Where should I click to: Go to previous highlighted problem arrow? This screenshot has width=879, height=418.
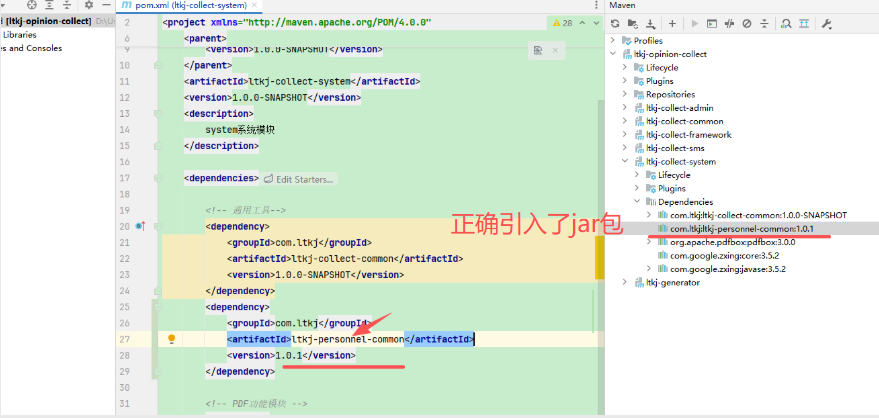(x=582, y=23)
